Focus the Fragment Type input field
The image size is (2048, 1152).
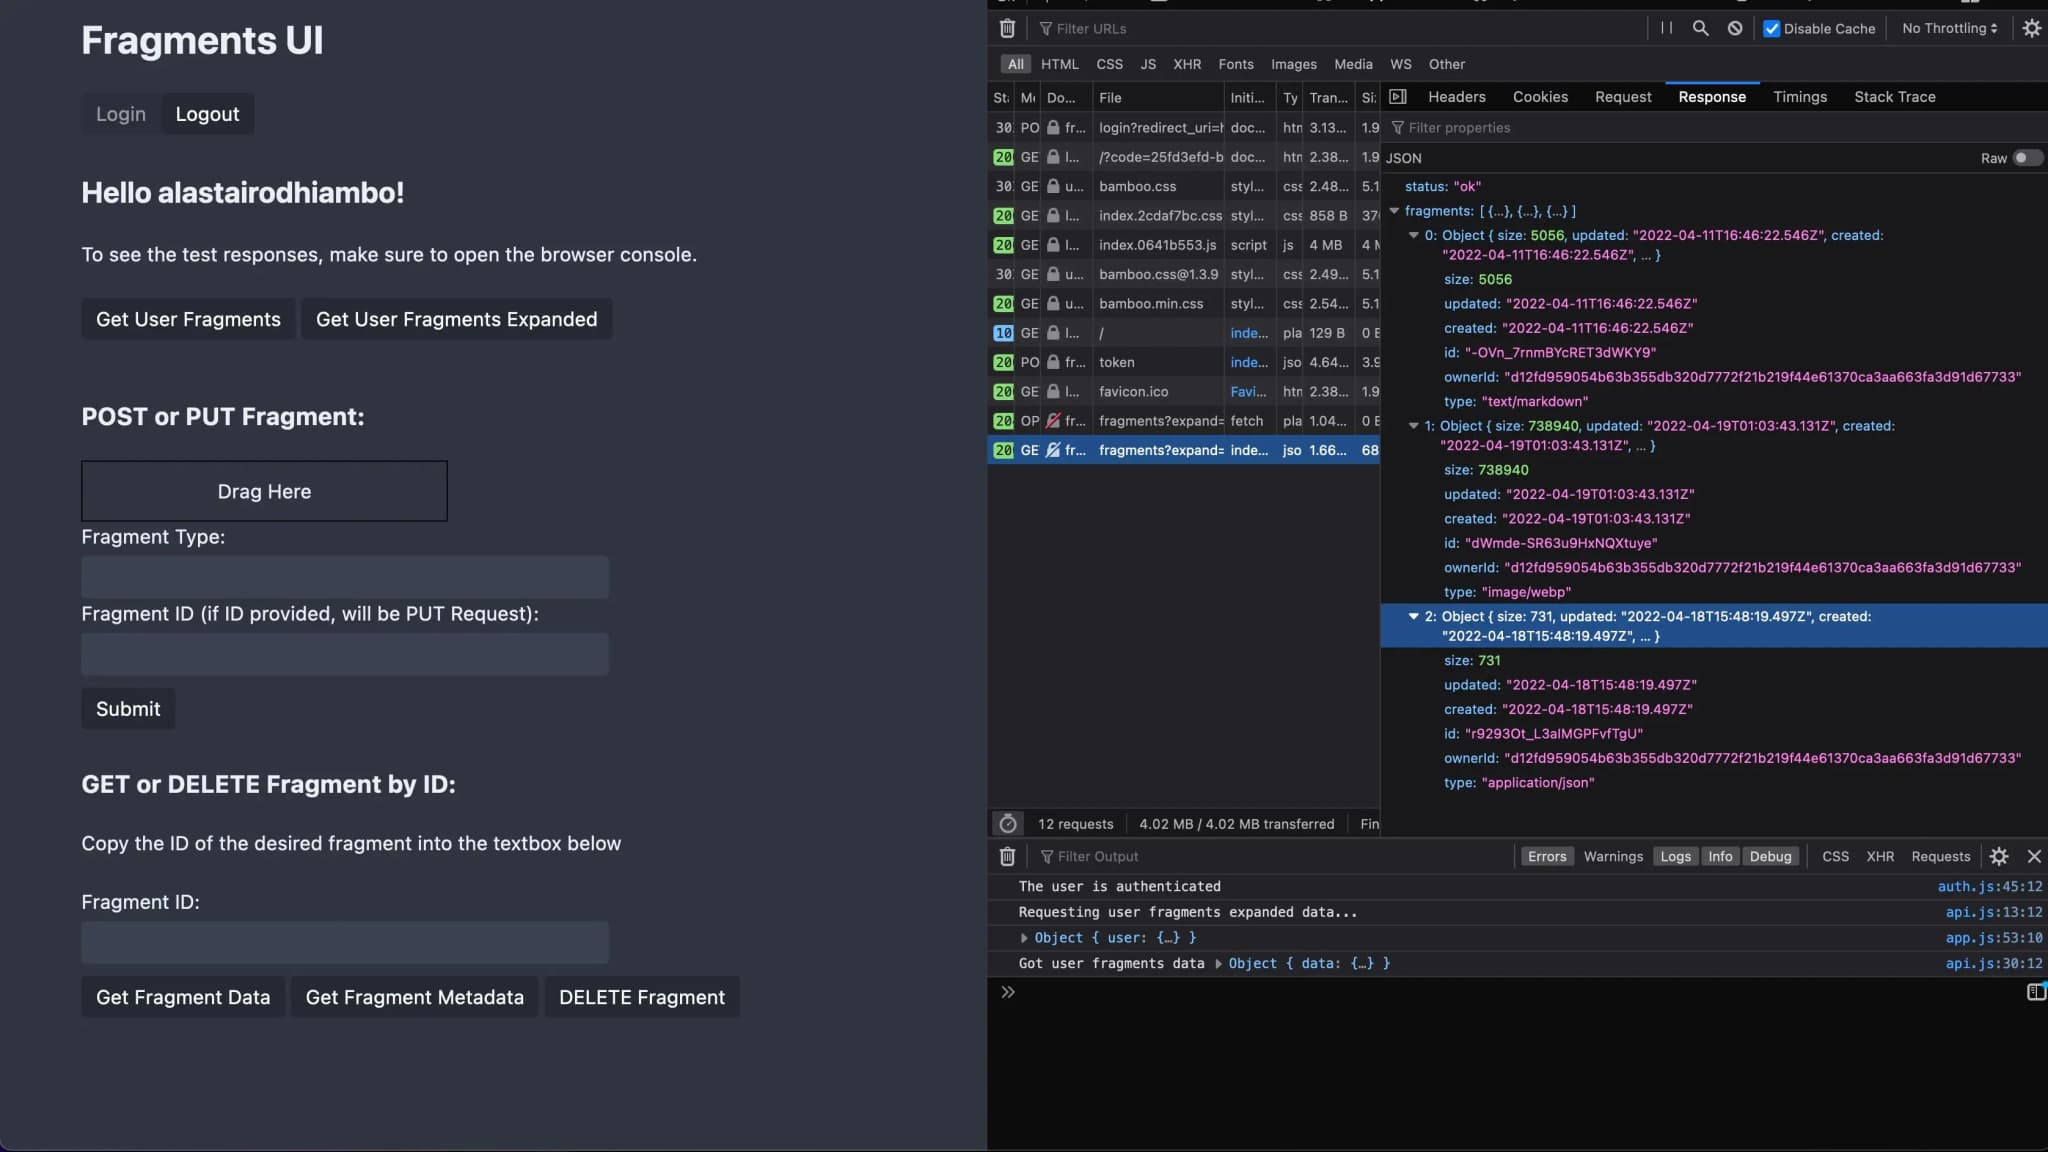345,577
